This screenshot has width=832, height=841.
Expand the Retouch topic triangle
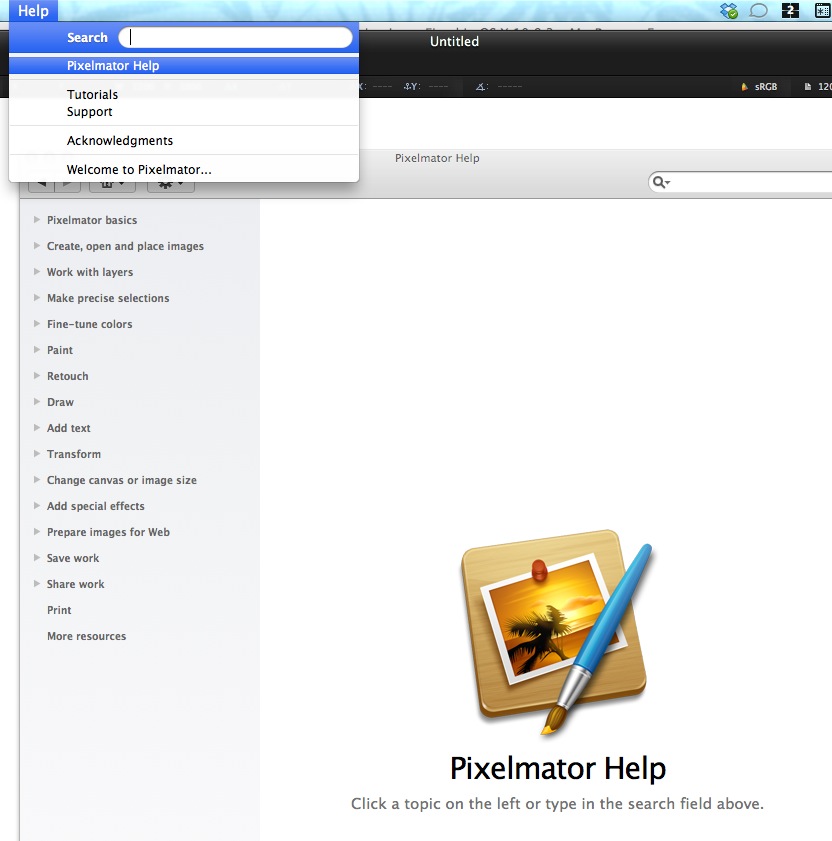pyautogui.click(x=36, y=375)
